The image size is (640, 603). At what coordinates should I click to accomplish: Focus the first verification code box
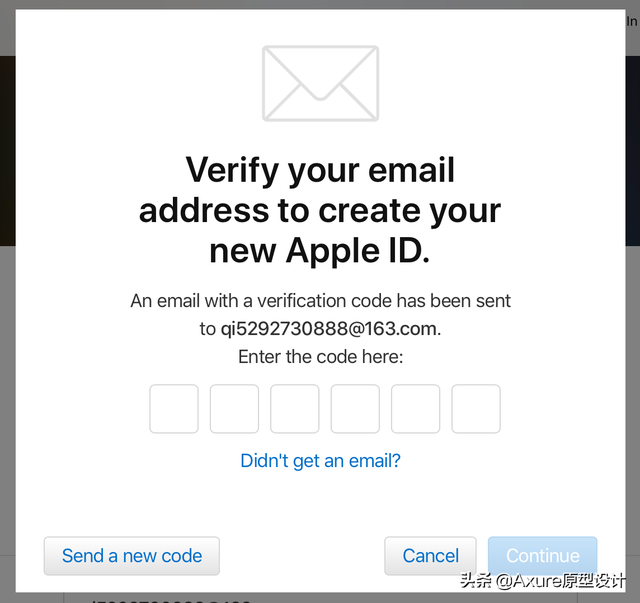pos(174,409)
